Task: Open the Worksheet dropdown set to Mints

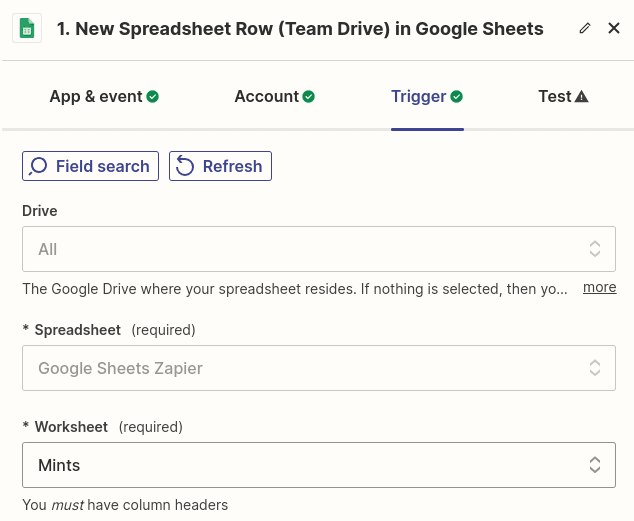Action: click(318, 465)
